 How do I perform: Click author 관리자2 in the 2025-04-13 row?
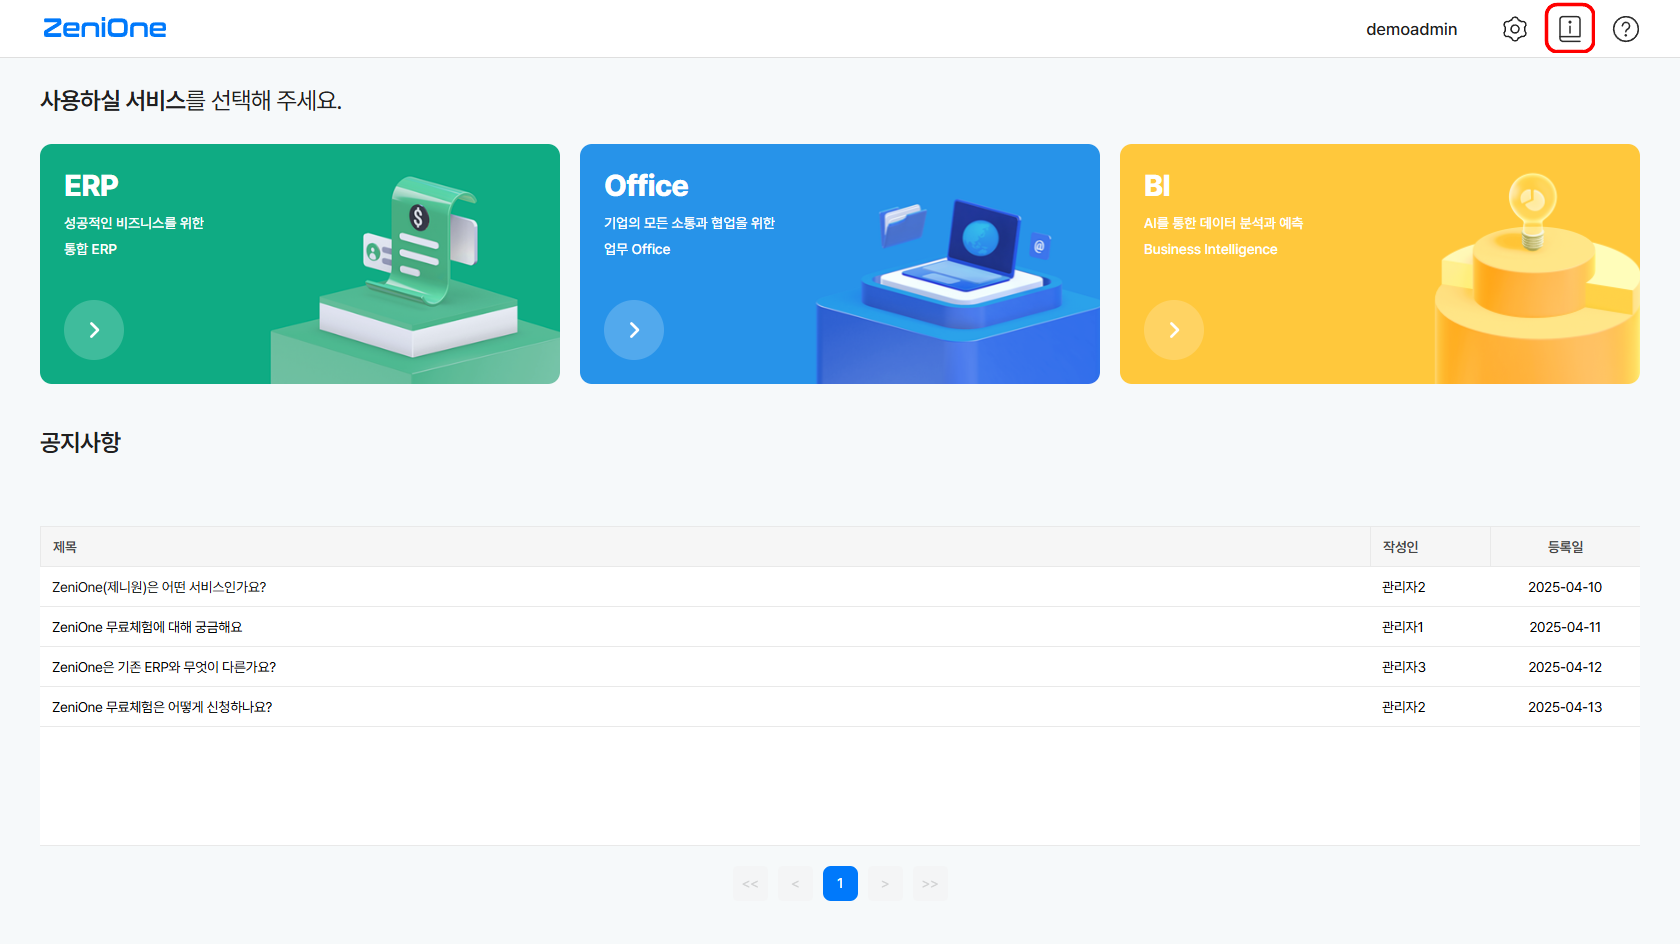pos(1404,707)
